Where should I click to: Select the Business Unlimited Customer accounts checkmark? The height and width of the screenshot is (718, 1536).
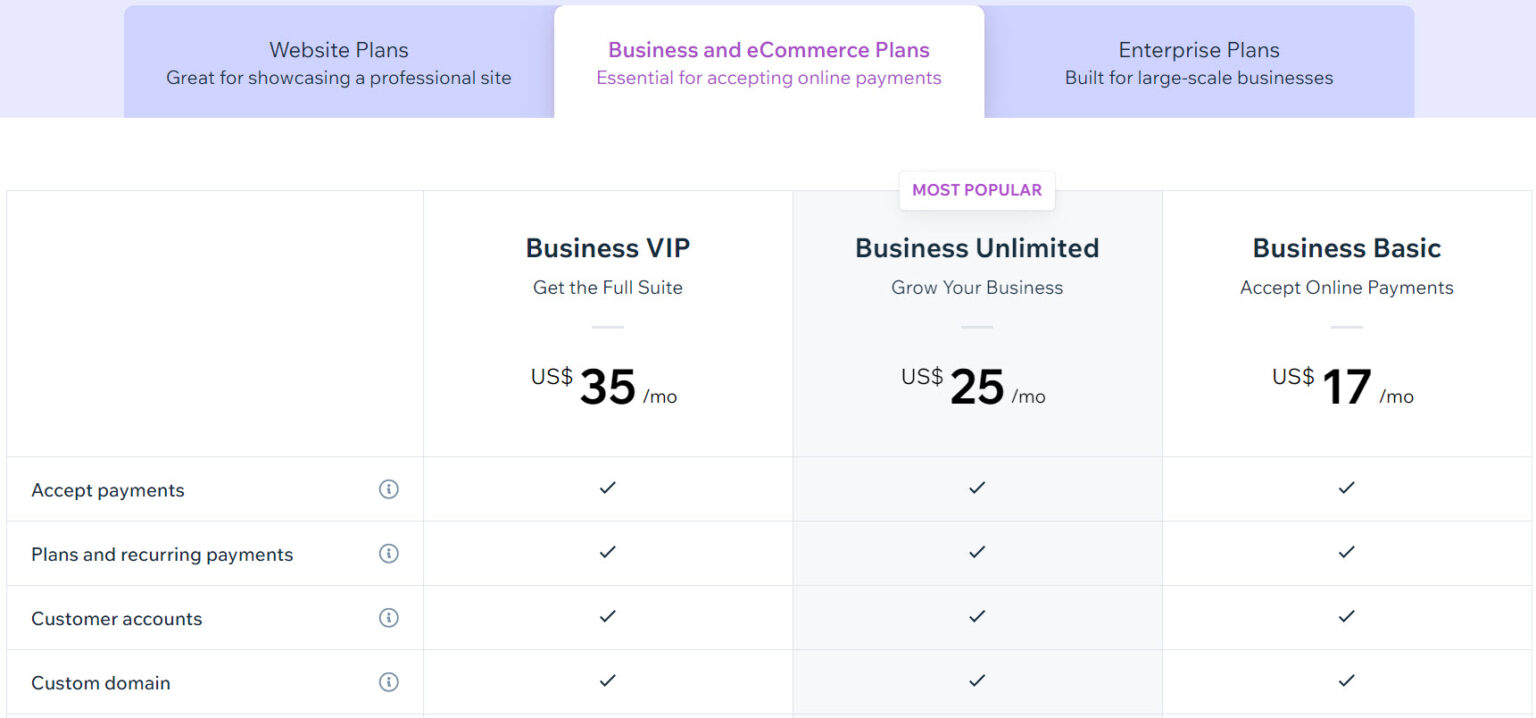[x=976, y=617]
